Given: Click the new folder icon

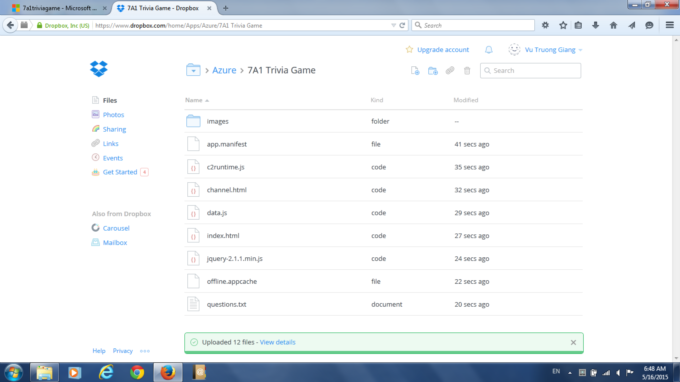Looking at the screenshot, I should (432, 71).
